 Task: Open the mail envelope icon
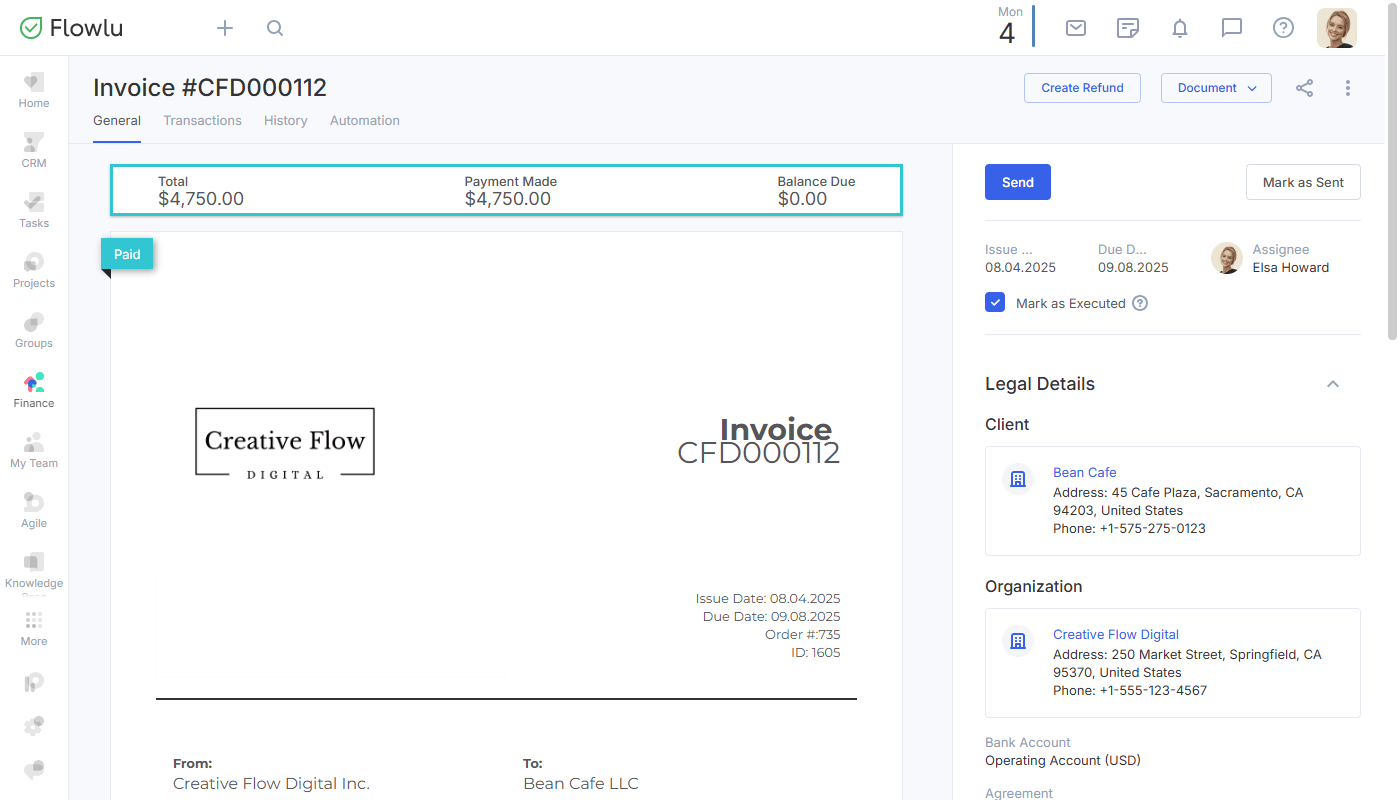pyautogui.click(x=1076, y=28)
